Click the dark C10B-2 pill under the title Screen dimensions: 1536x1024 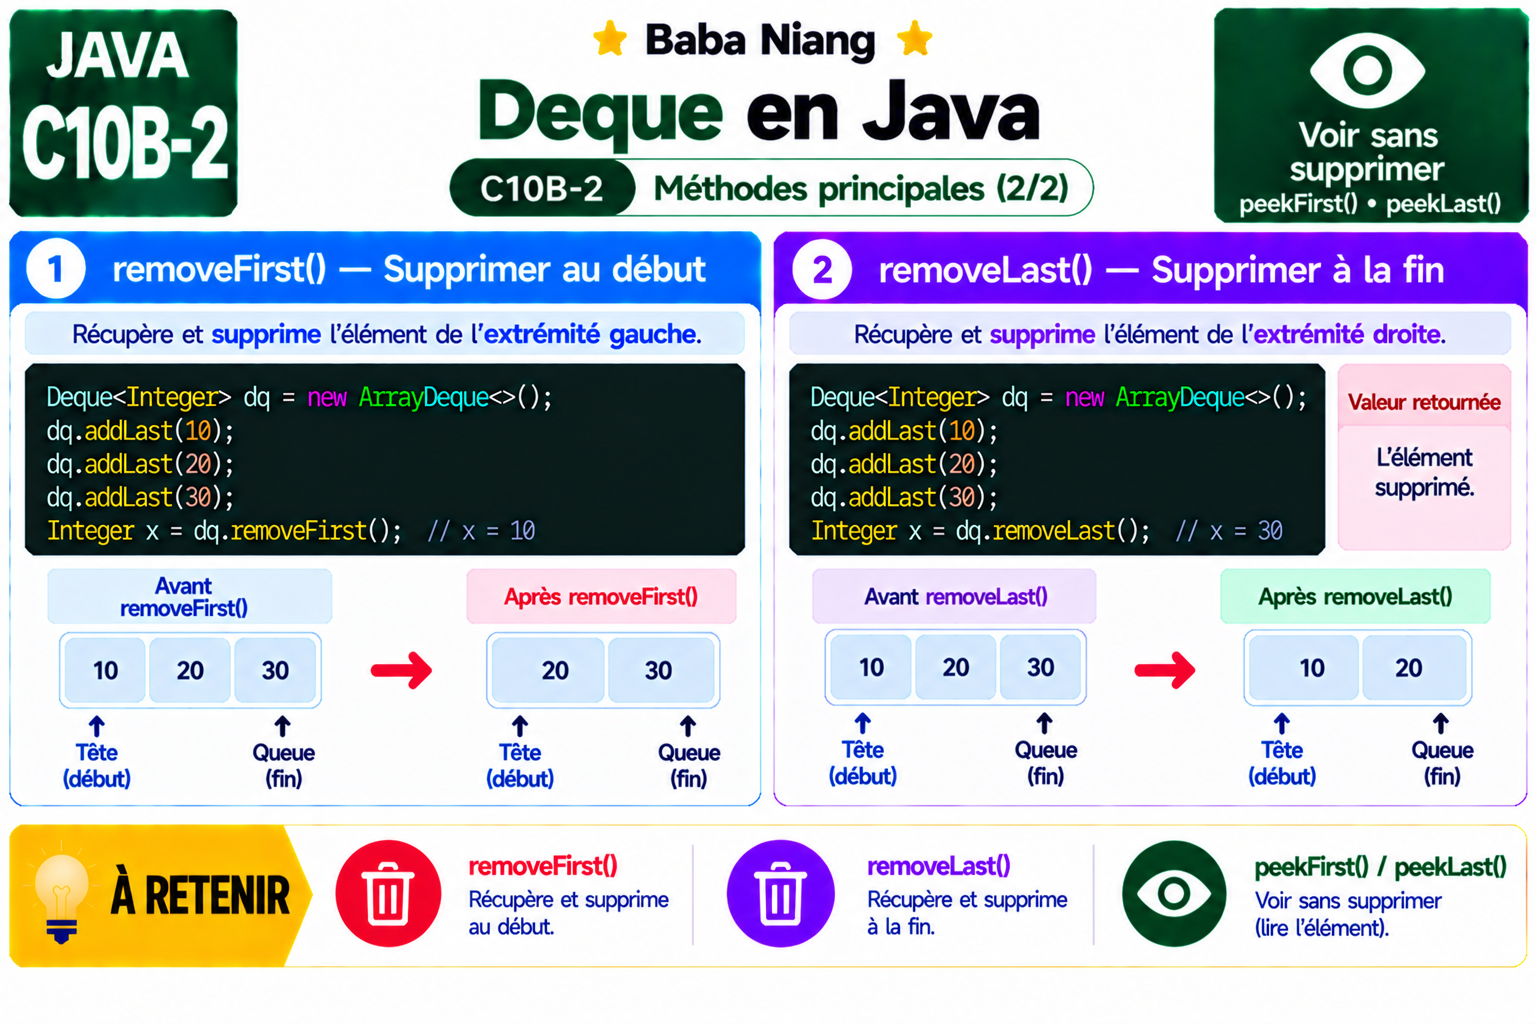[542, 188]
